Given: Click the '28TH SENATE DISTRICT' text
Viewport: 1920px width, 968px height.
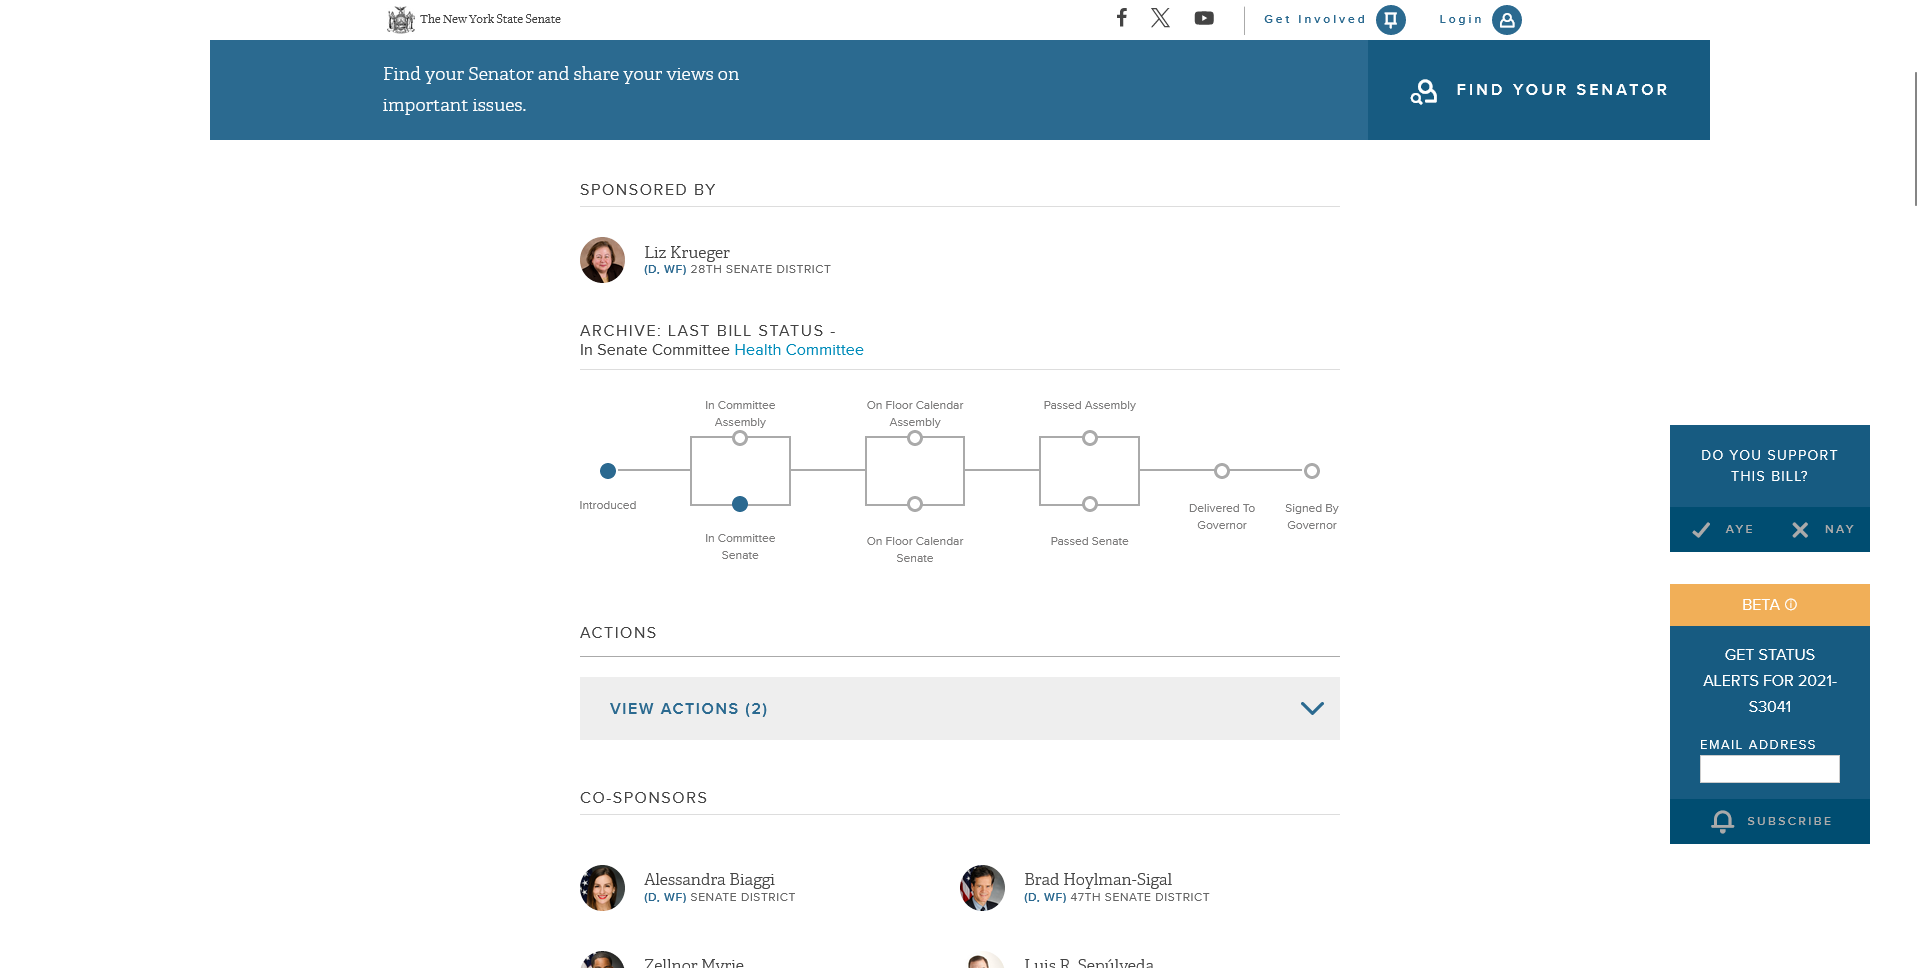Looking at the screenshot, I should pyautogui.click(x=761, y=269).
